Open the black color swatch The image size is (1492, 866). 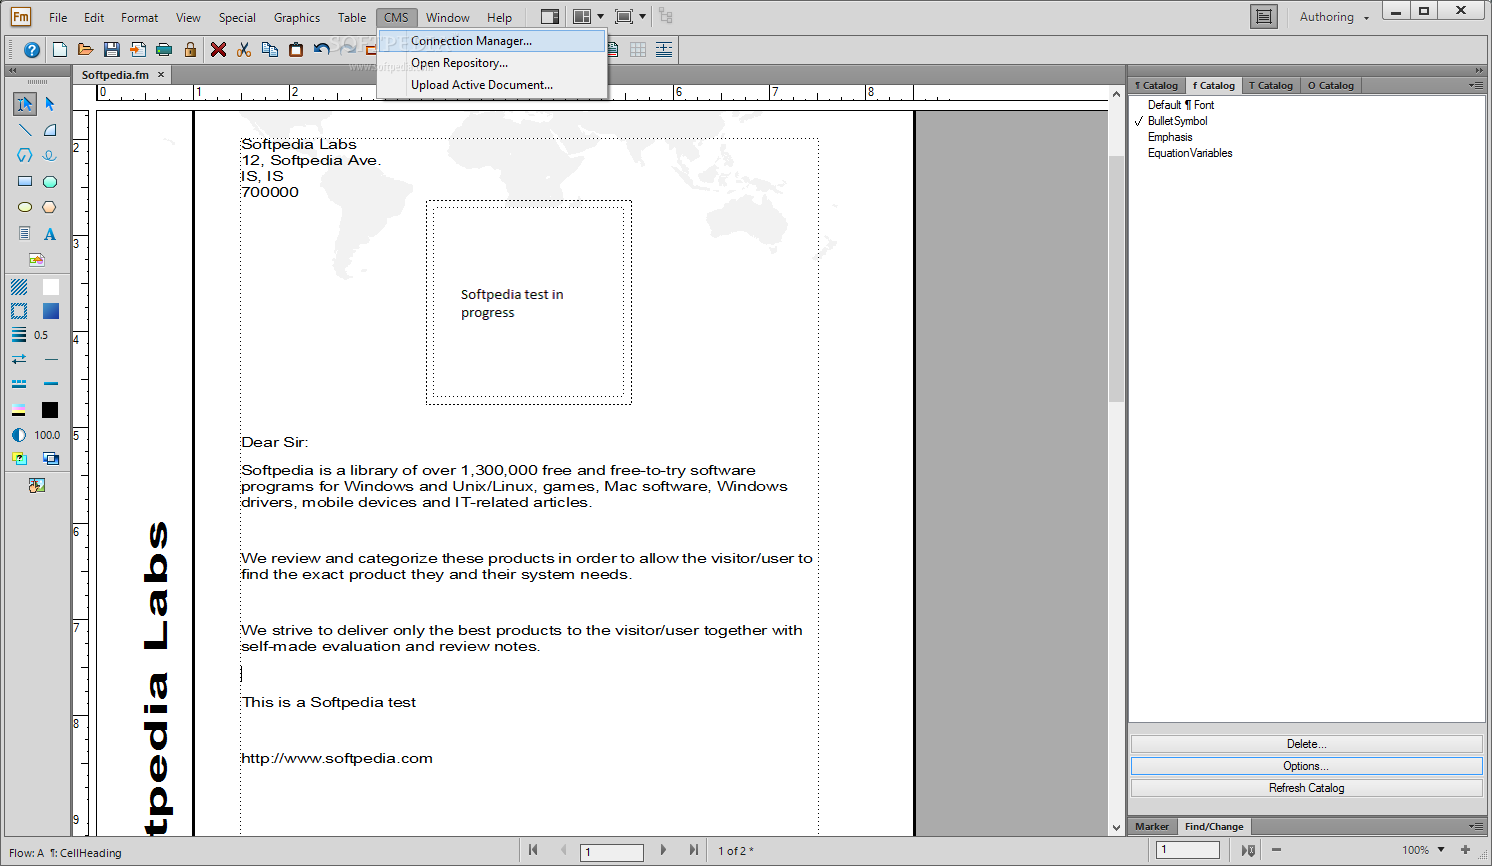[50, 410]
